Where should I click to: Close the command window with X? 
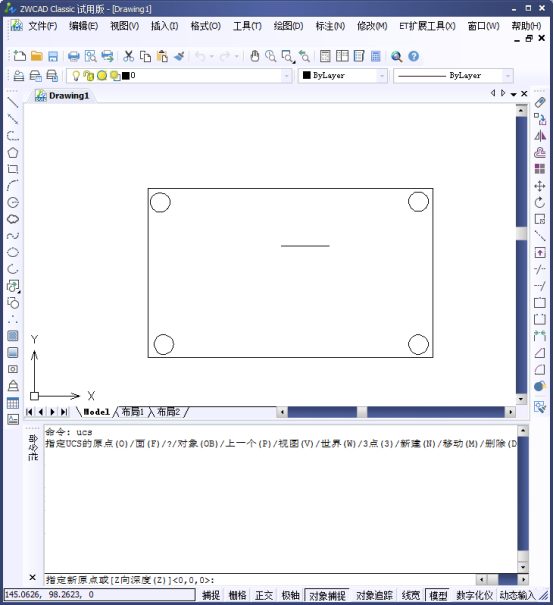(x=32, y=577)
